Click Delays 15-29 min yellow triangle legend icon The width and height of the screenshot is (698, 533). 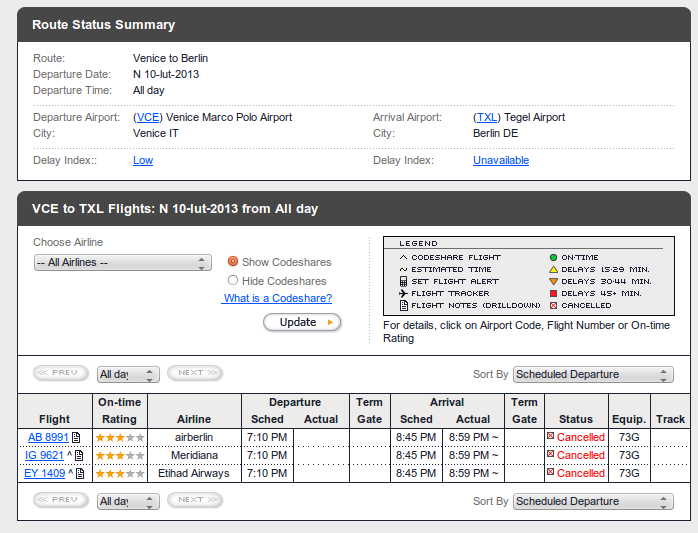click(553, 269)
